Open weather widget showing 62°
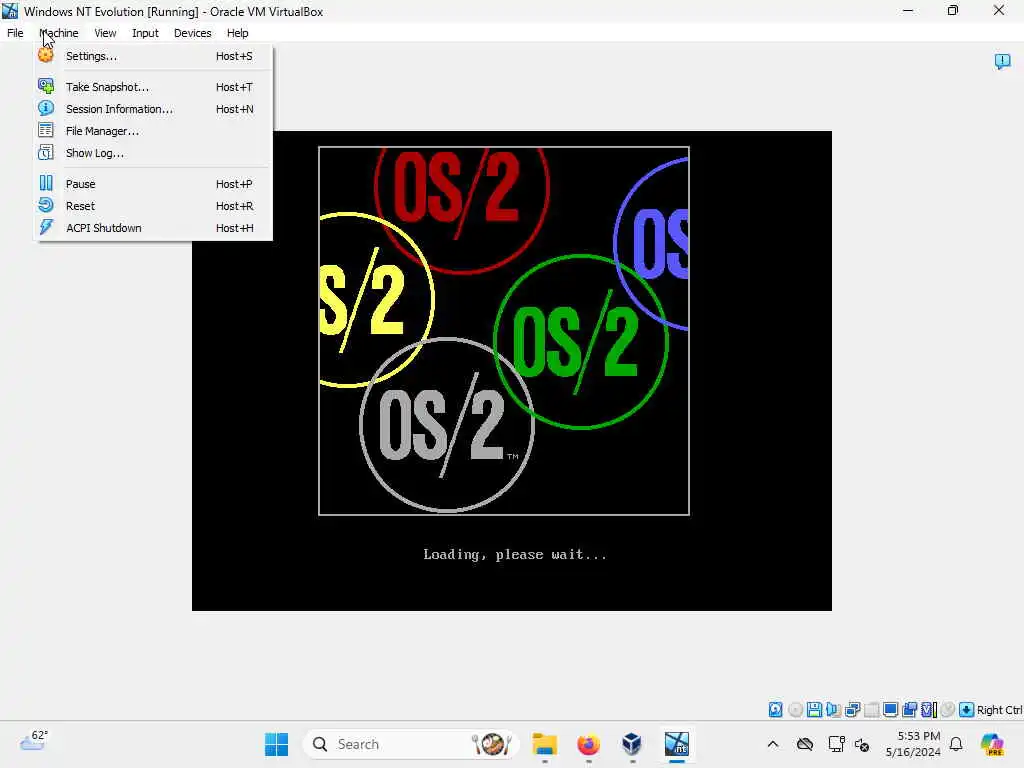The height and width of the screenshot is (768, 1024). click(x=34, y=742)
